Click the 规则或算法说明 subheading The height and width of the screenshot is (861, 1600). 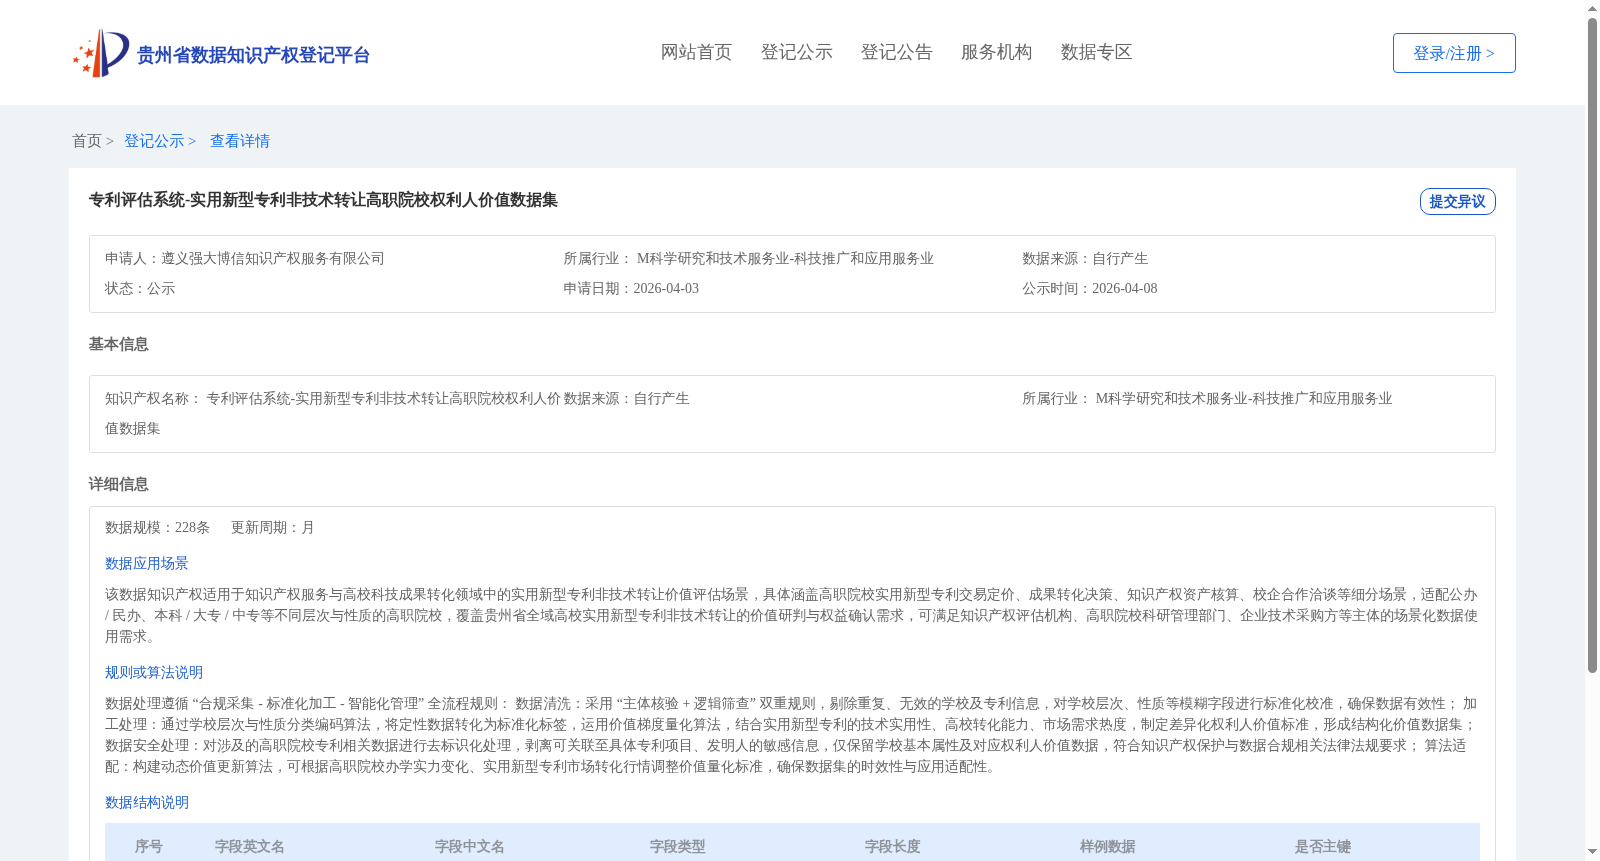click(x=154, y=672)
